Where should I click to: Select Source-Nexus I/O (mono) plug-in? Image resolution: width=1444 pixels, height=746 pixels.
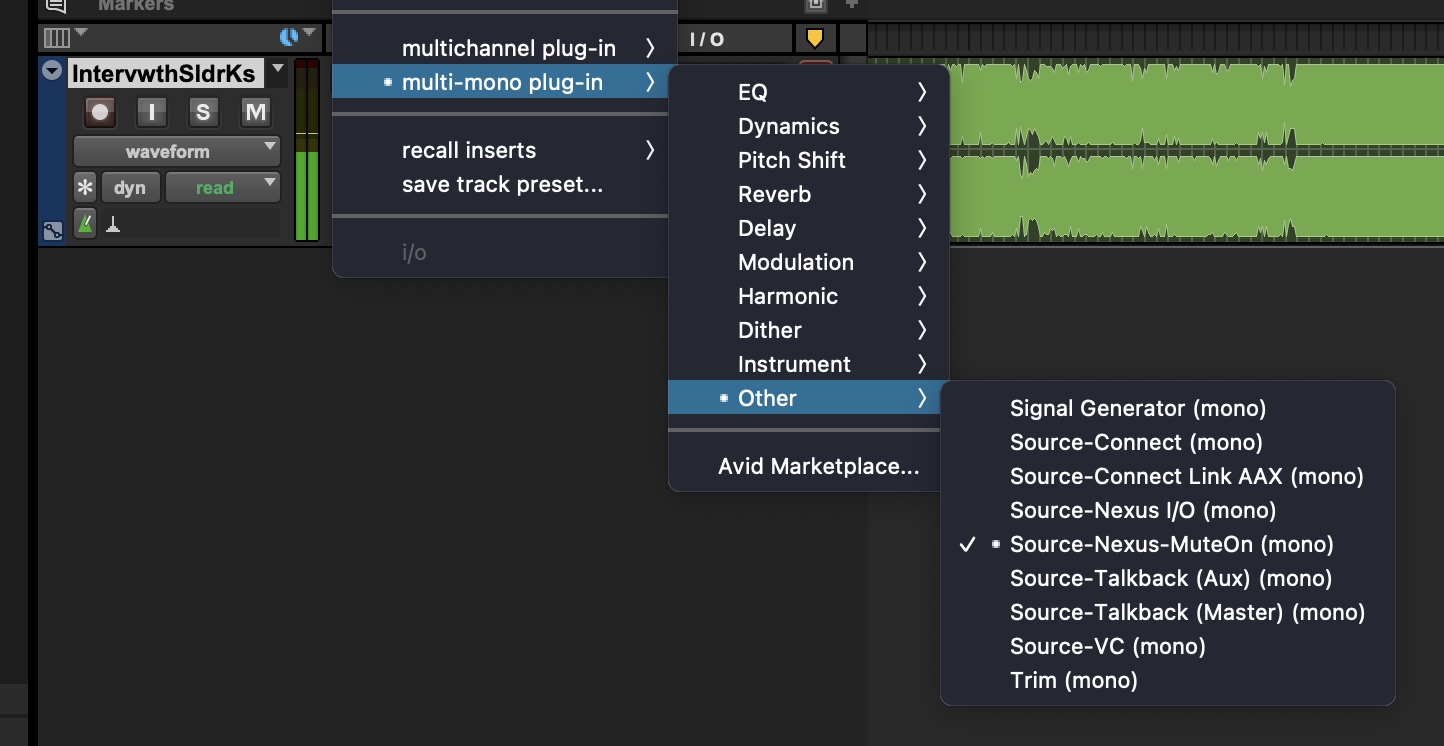point(1142,510)
